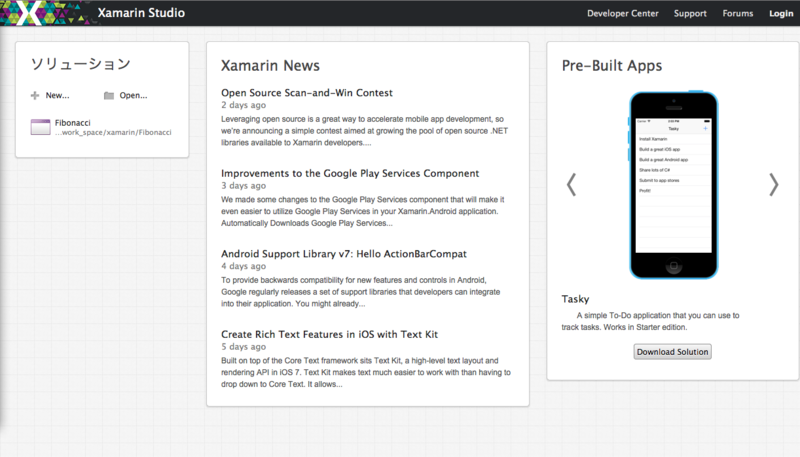Viewport: 800px width, 457px height.
Task: Click the ActionBarCompat article summary paragraph
Action: point(361,292)
